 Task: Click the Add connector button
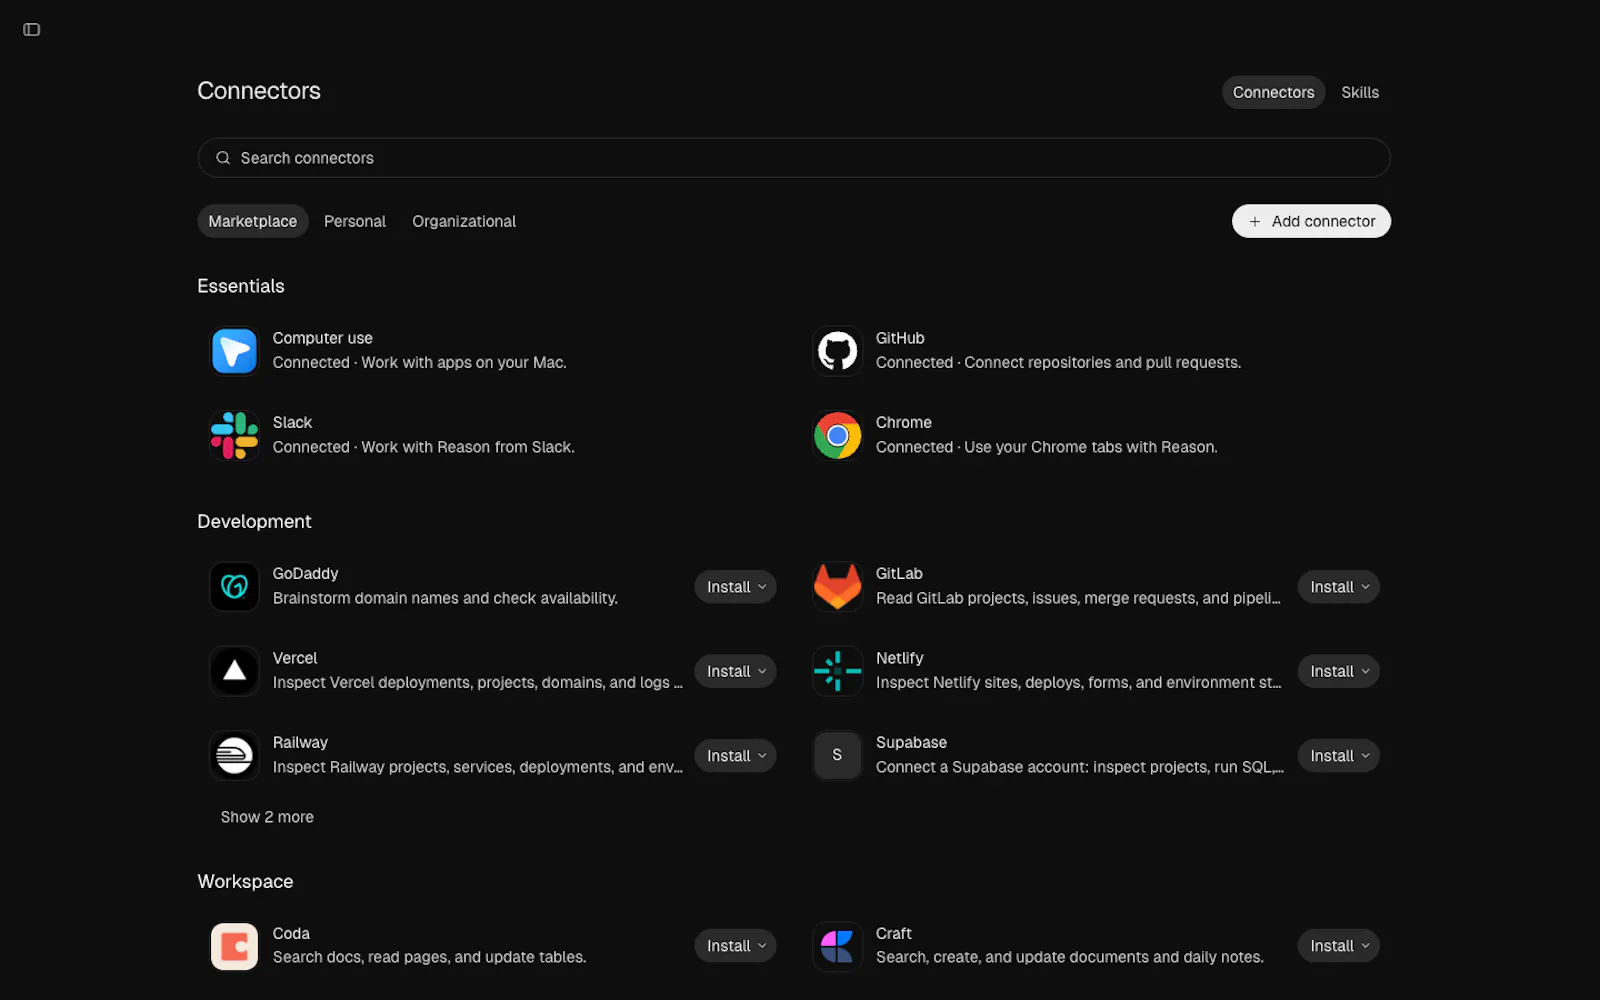tap(1311, 221)
